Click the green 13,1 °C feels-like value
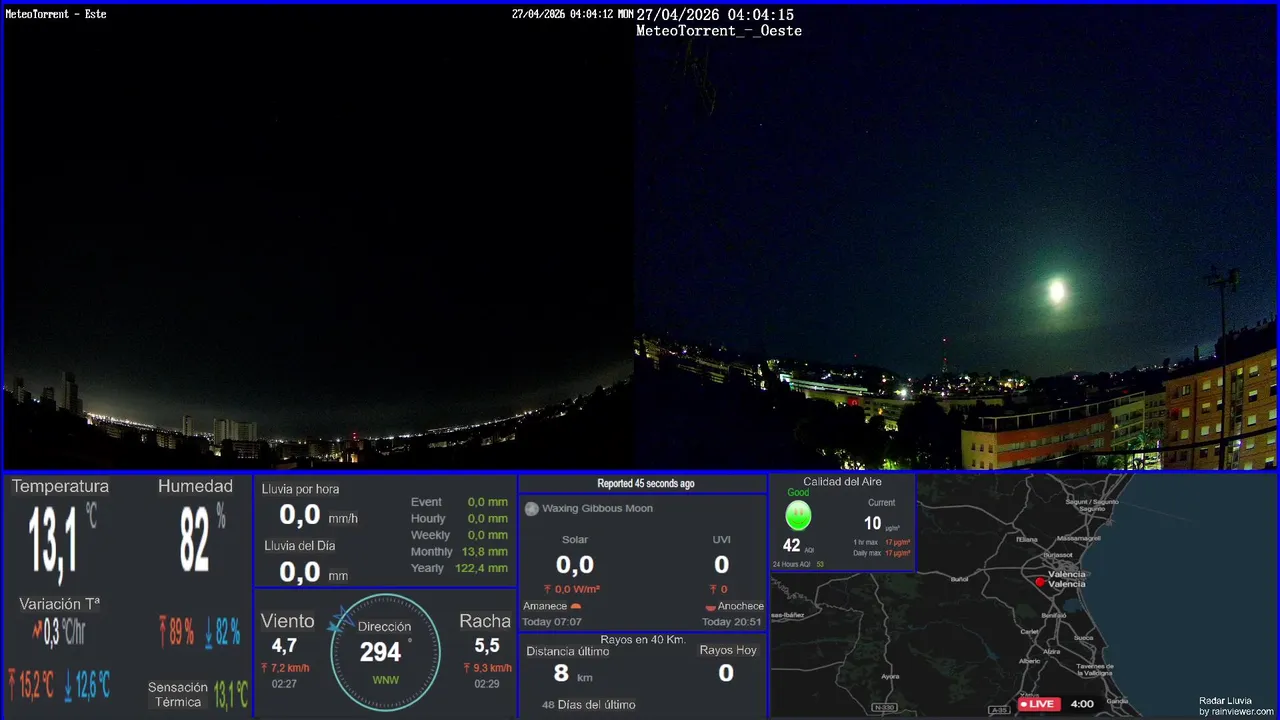This screenshot has width=1280, height=720. (x=230, y=694)
